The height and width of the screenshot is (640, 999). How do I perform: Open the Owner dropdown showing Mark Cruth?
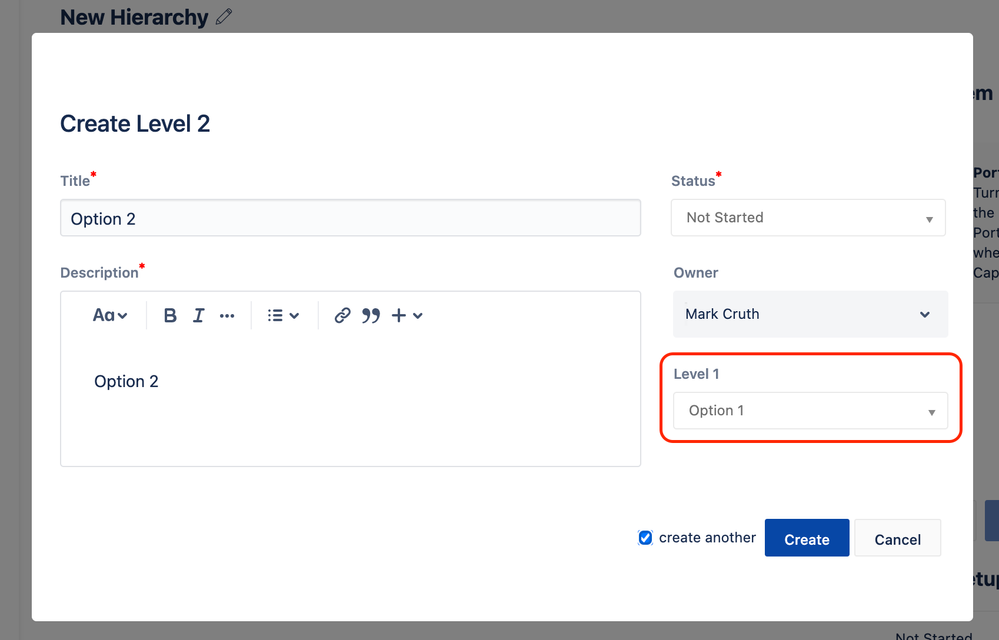click(810, 314)
